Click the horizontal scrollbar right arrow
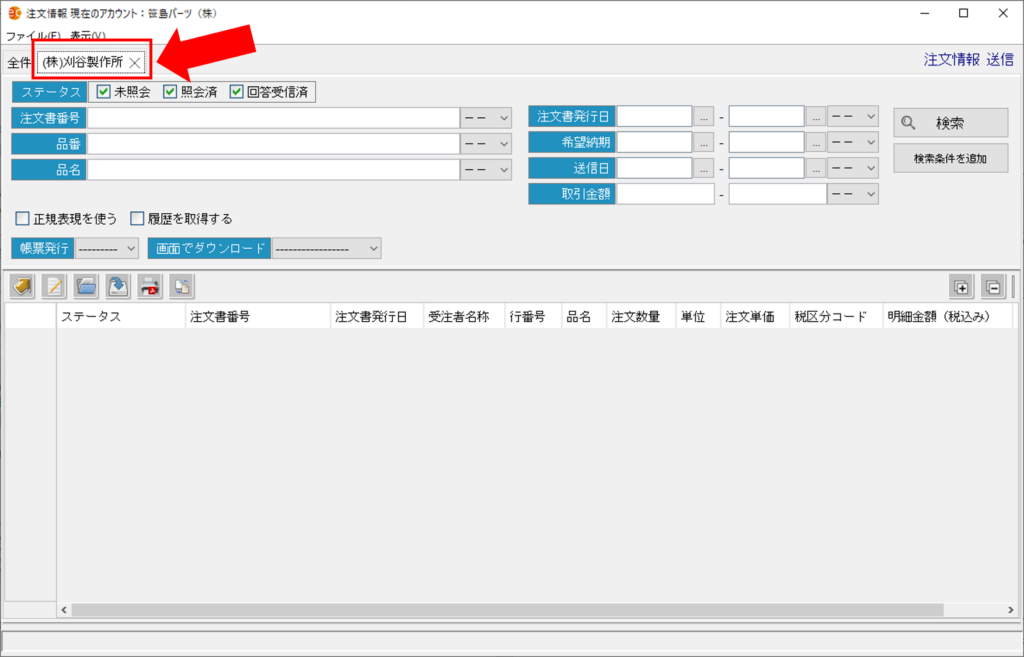1024x657 pixels. click(1010, 610)
